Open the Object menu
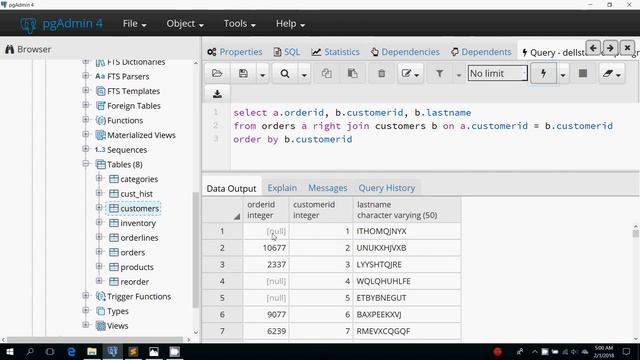Screen dimensions: 640x360 185,24
